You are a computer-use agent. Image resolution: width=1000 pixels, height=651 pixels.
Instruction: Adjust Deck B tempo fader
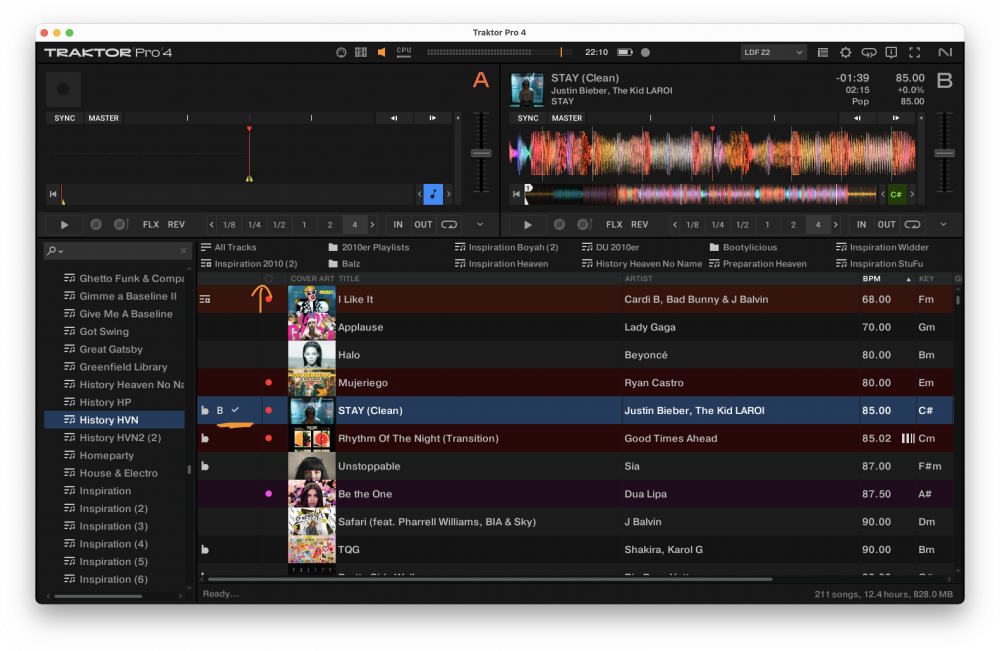(944, 153)
